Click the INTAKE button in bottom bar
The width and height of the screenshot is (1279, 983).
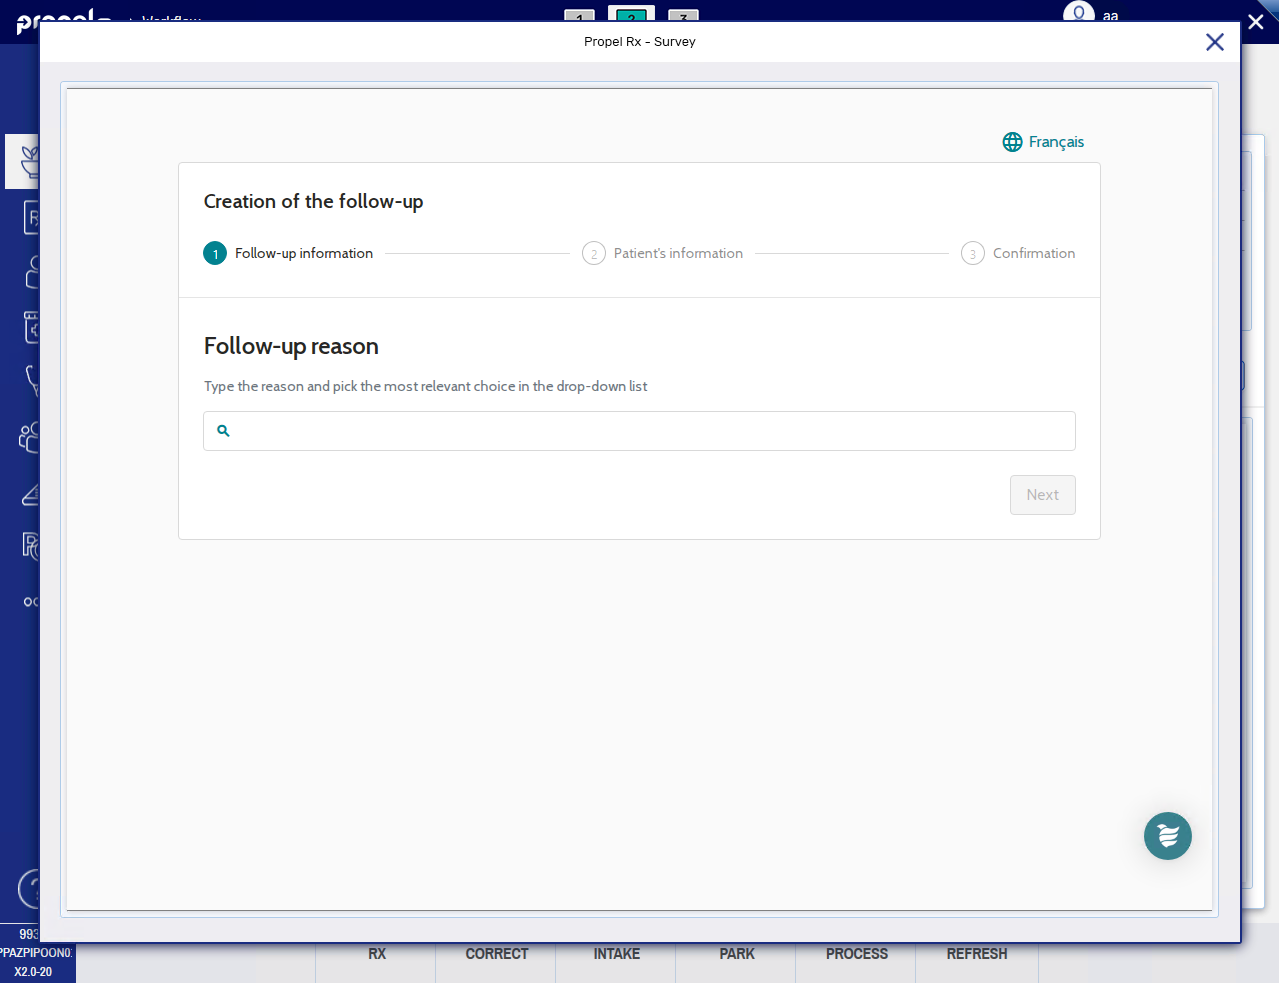[616, 954]
